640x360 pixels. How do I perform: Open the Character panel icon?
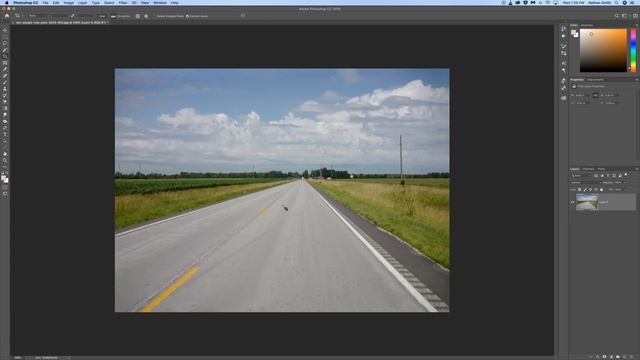564,63
